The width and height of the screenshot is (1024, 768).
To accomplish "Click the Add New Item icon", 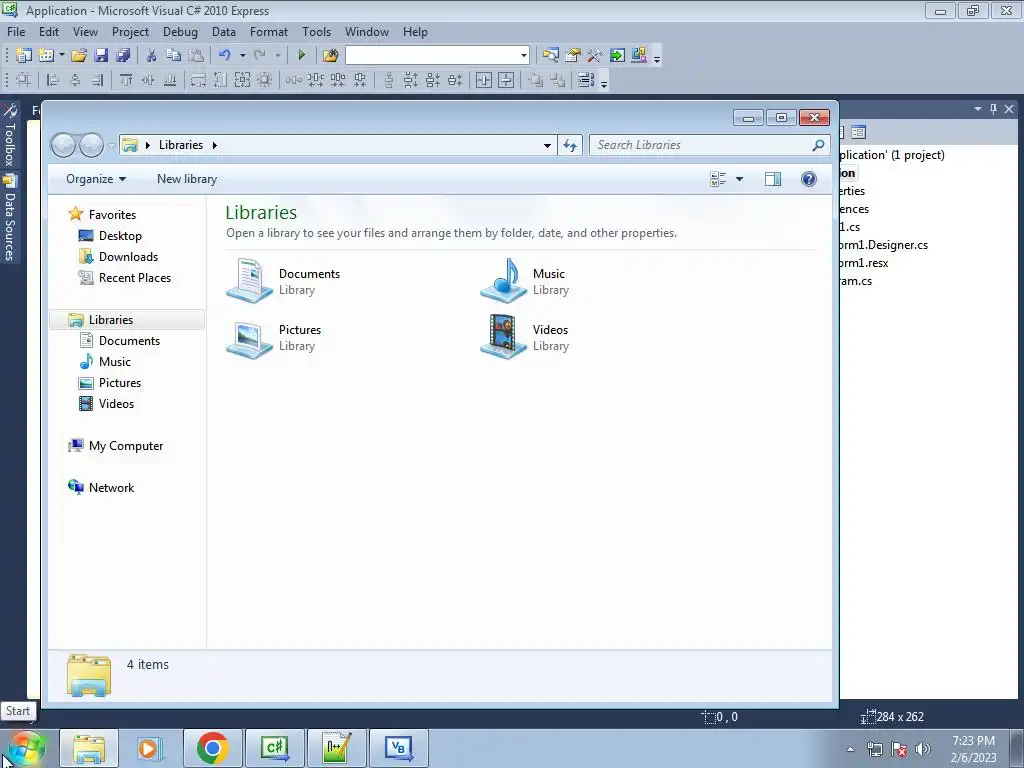I will (x=46, y=56).
